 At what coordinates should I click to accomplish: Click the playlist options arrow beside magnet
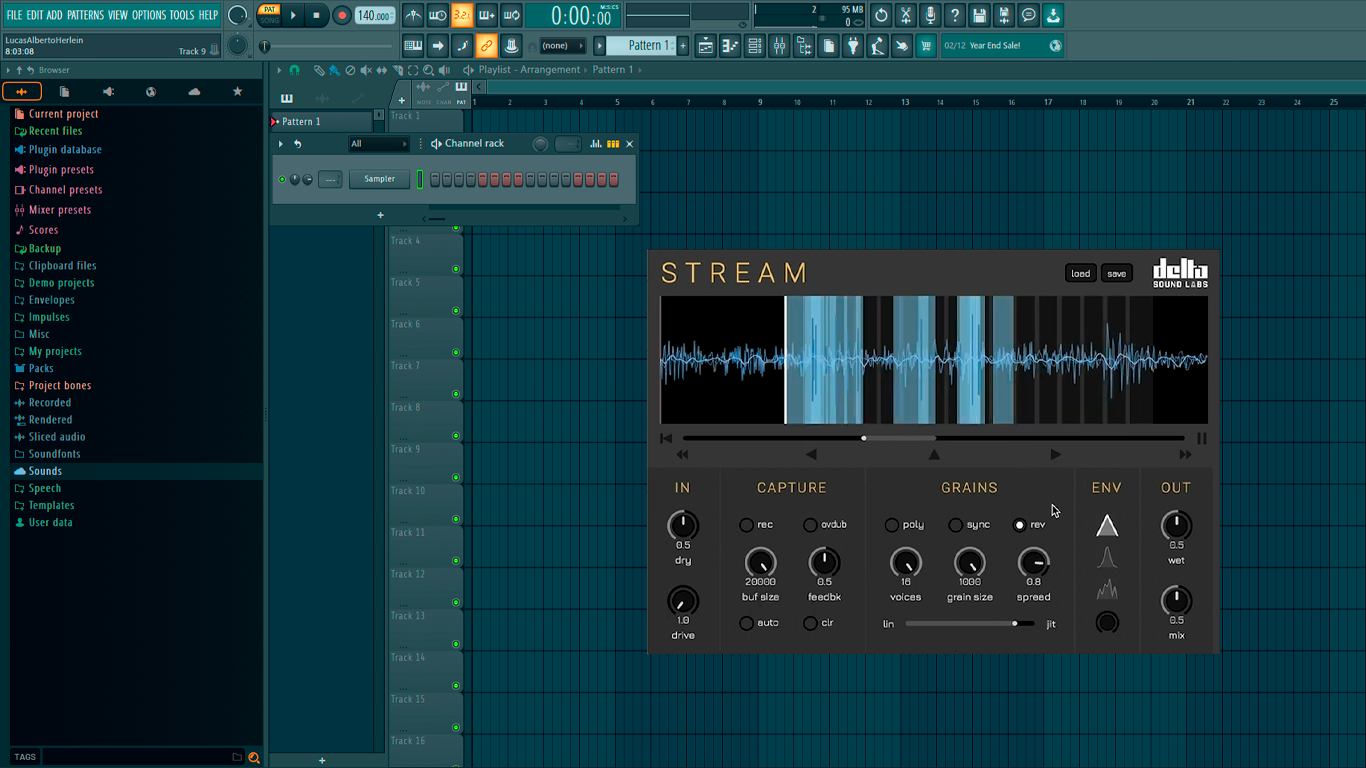point(280,70)
